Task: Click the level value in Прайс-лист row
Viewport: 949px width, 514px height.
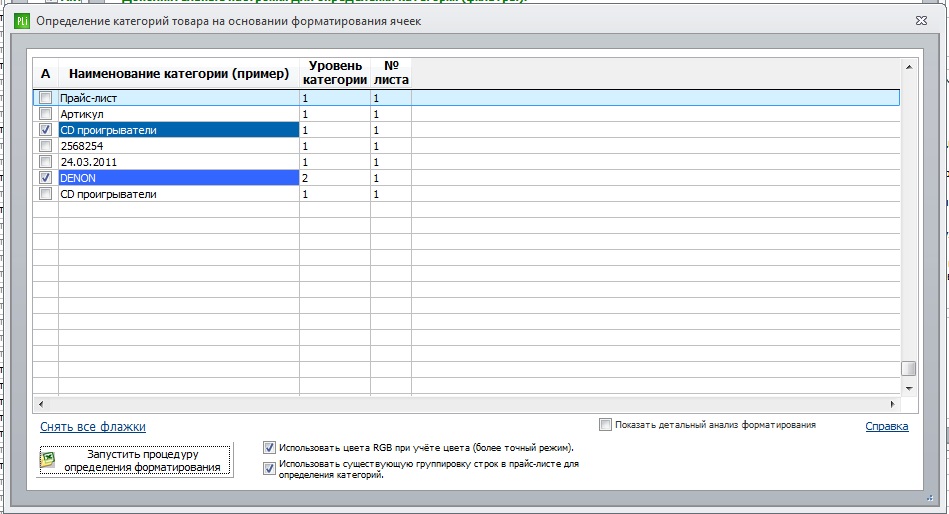Action: click(x=335, y=98)
